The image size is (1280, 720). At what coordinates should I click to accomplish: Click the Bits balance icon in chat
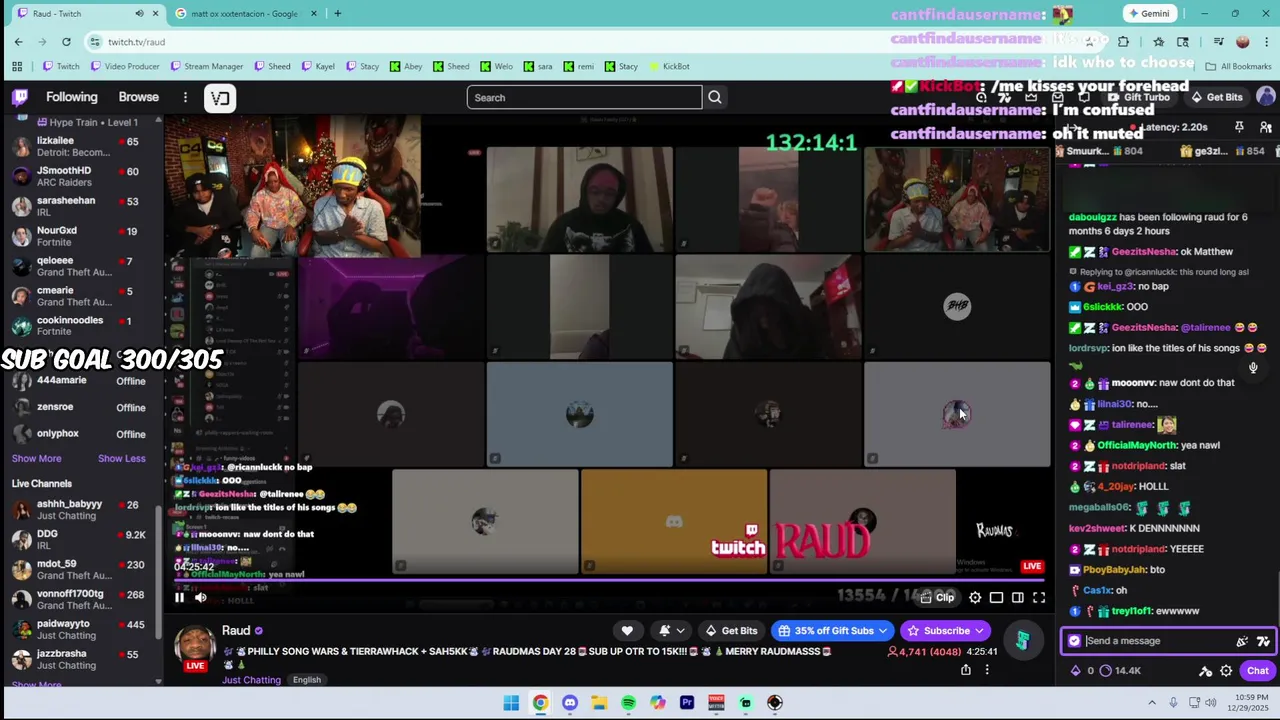click(x=1076, y=671)
